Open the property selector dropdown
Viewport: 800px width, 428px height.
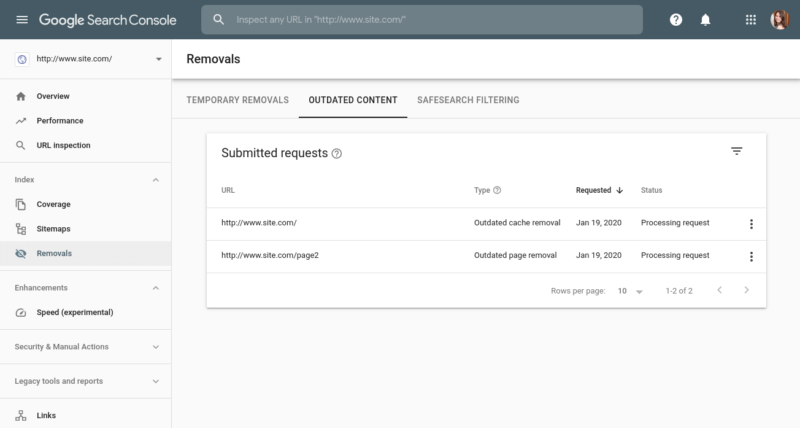[x=159, y=59]
